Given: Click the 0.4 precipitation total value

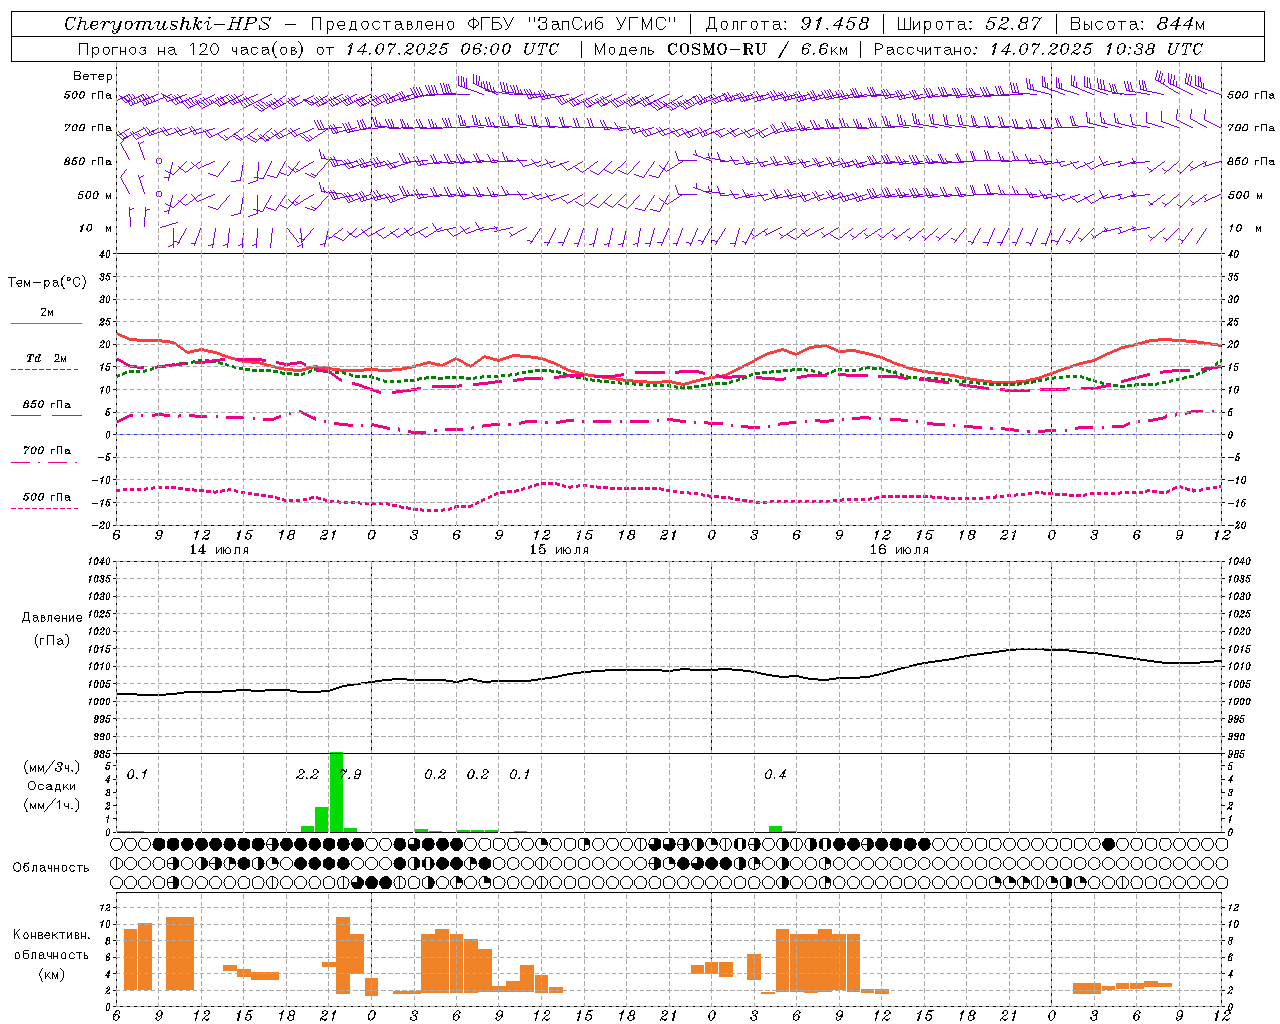Looking at the screenshot, I should point(775,775).
